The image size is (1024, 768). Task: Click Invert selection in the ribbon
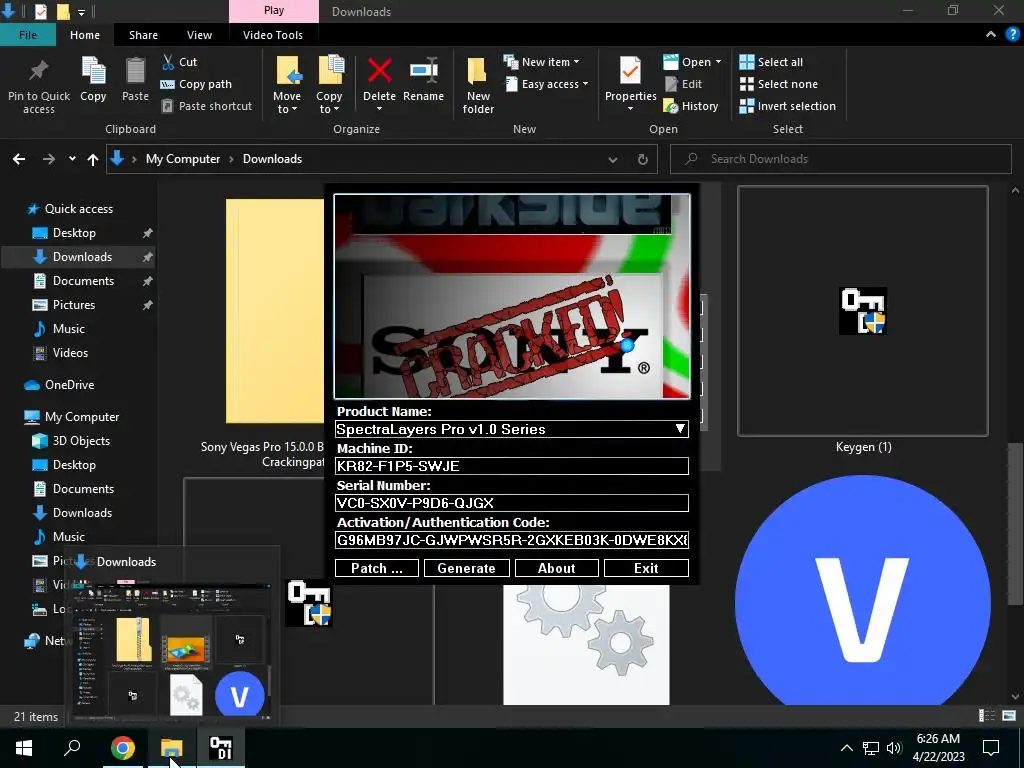click(x=788, y=106)
